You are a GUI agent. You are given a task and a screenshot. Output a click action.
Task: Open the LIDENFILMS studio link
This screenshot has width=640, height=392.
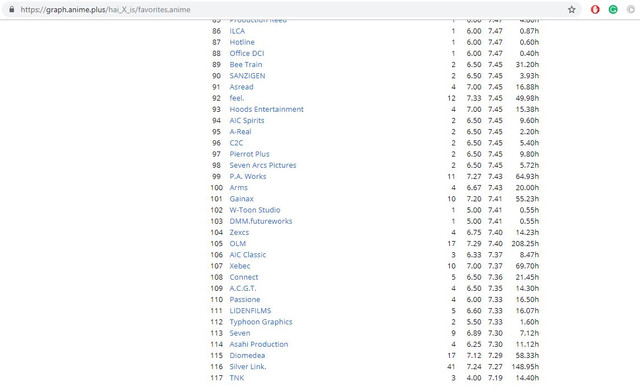[x=250, y=311]
